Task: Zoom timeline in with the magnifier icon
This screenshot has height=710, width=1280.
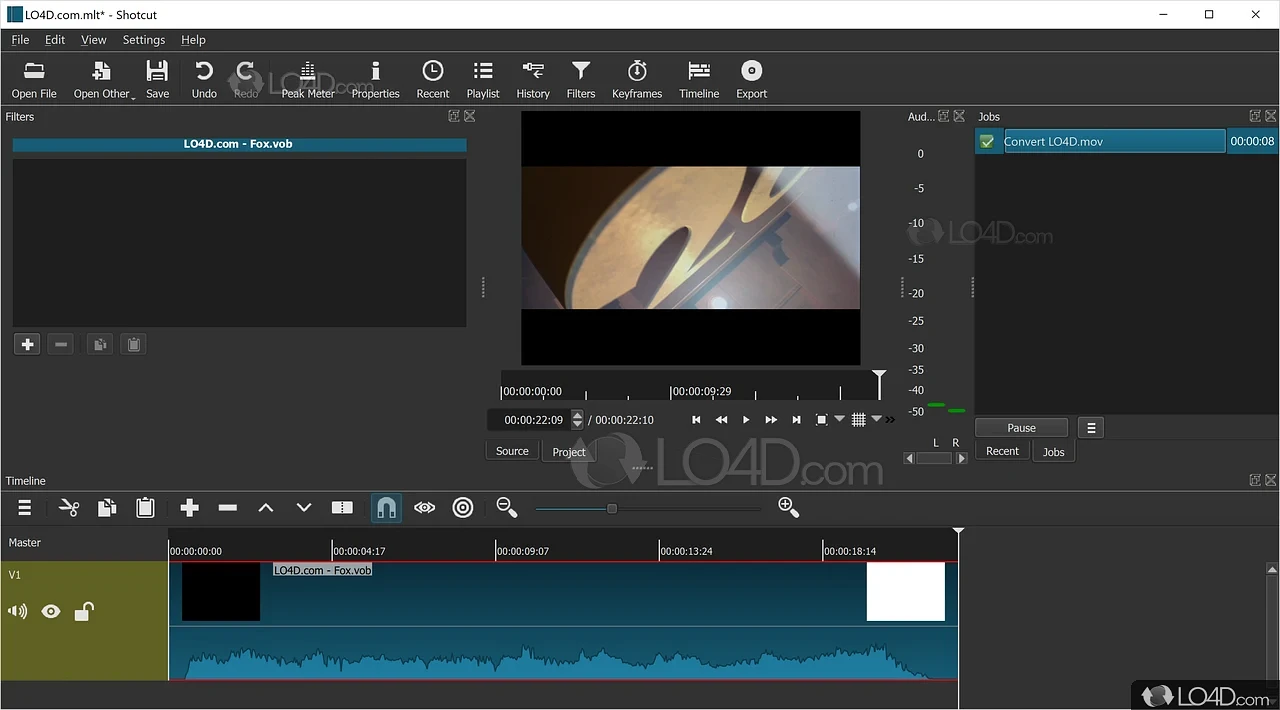Action: pos(789,507)
